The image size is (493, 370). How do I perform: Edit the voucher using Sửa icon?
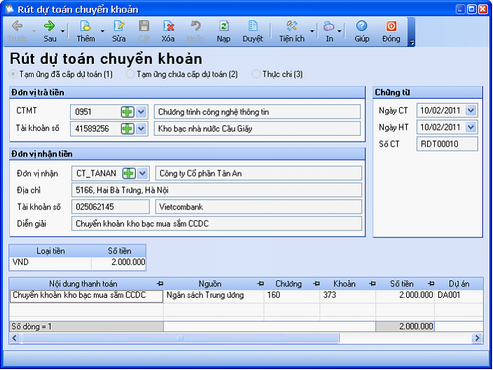119,26
